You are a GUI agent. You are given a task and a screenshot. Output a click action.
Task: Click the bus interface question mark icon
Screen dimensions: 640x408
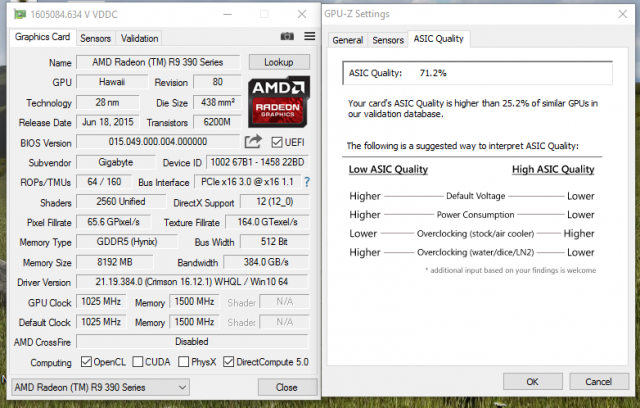click(x=306, y=182)
